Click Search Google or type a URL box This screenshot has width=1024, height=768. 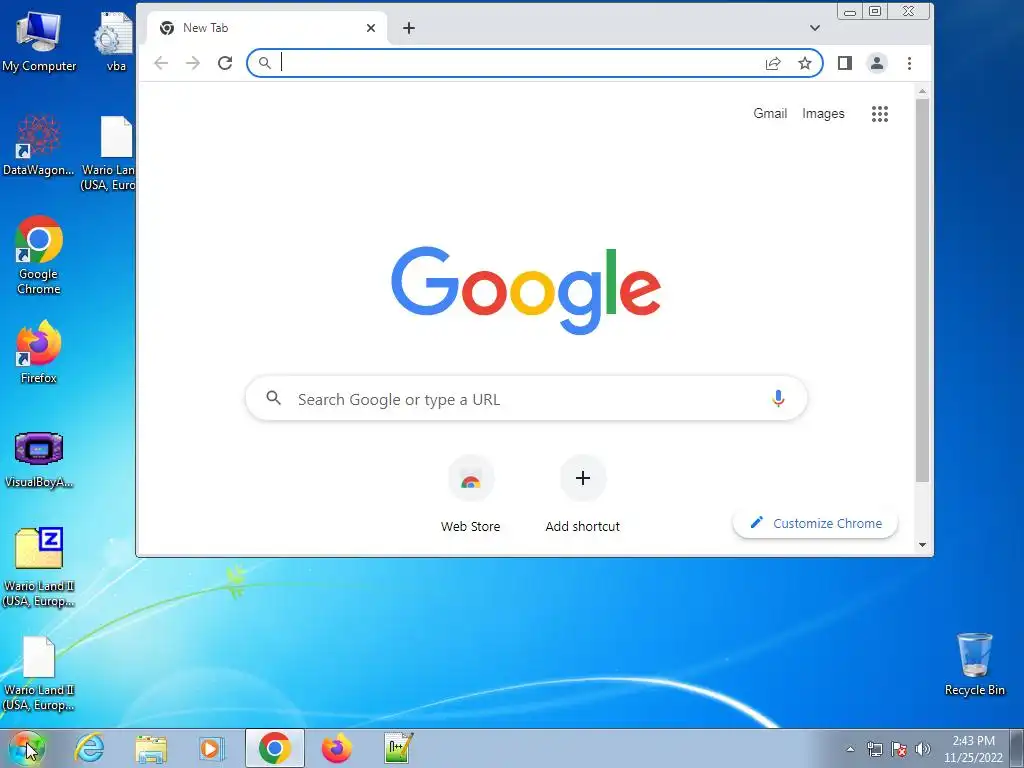click(526, 398)
